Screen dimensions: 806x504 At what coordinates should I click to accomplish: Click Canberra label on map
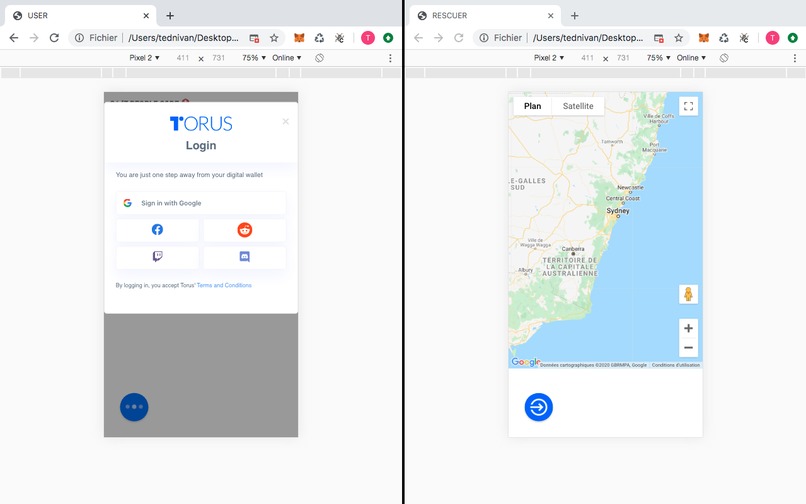click(573, 249)
